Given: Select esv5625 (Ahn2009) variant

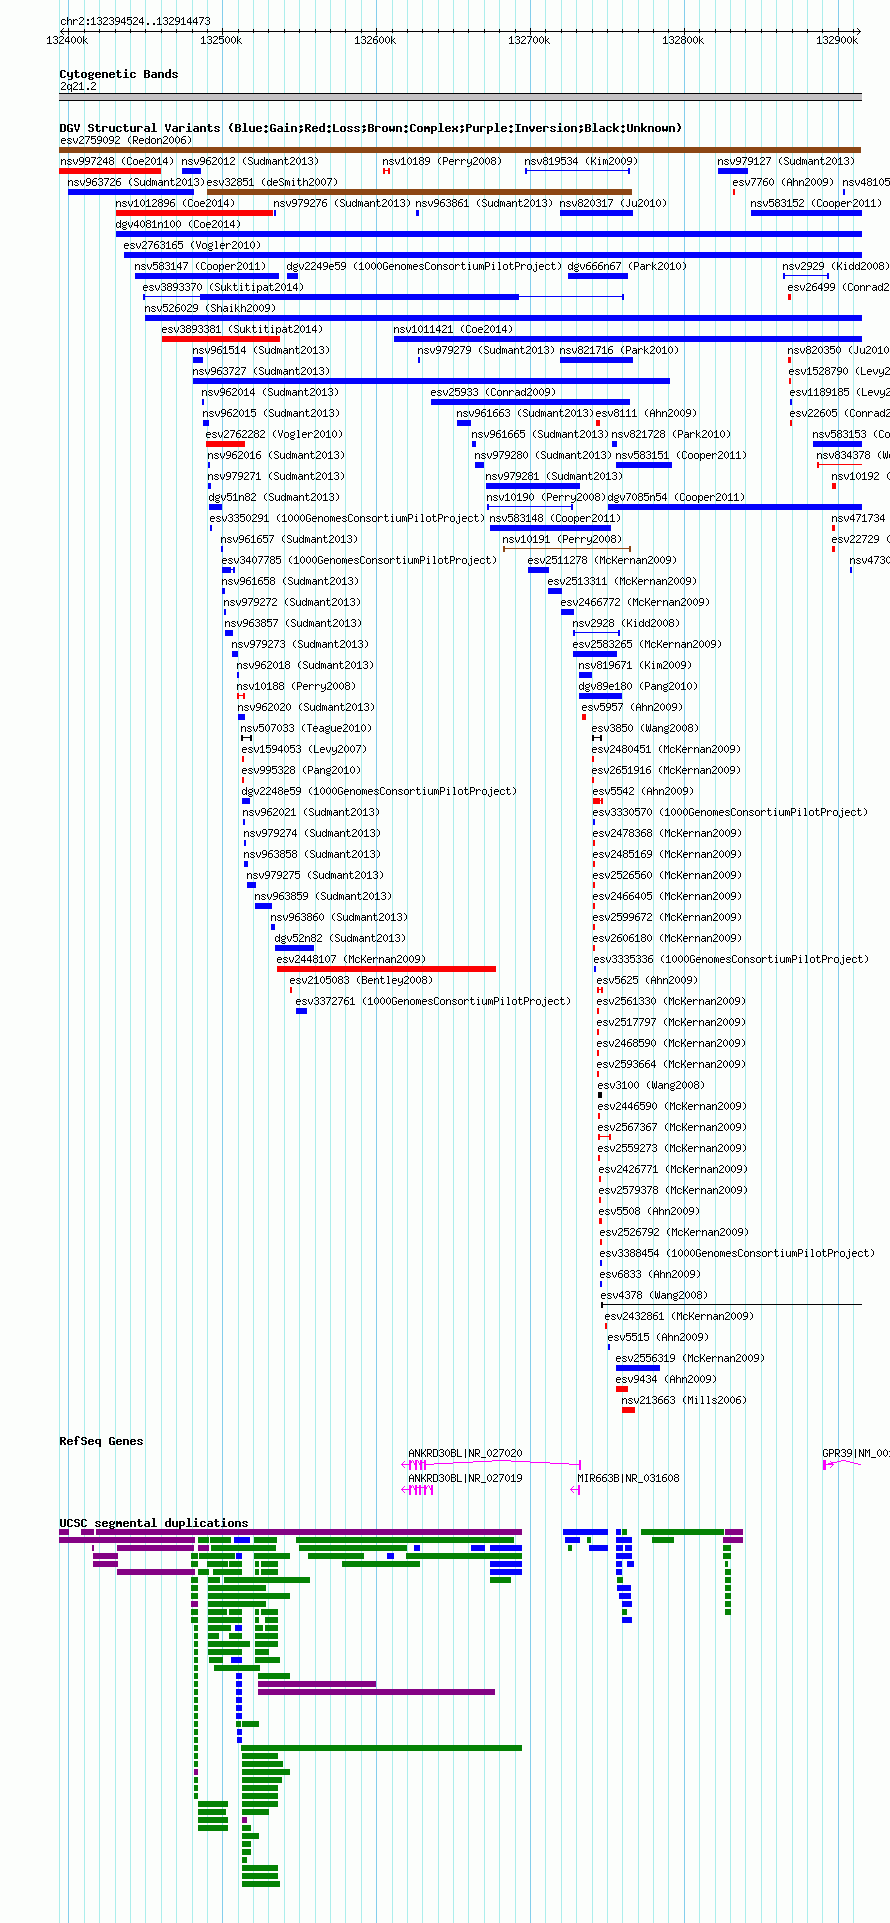Looking at the screenshot, I should point(600,990).
